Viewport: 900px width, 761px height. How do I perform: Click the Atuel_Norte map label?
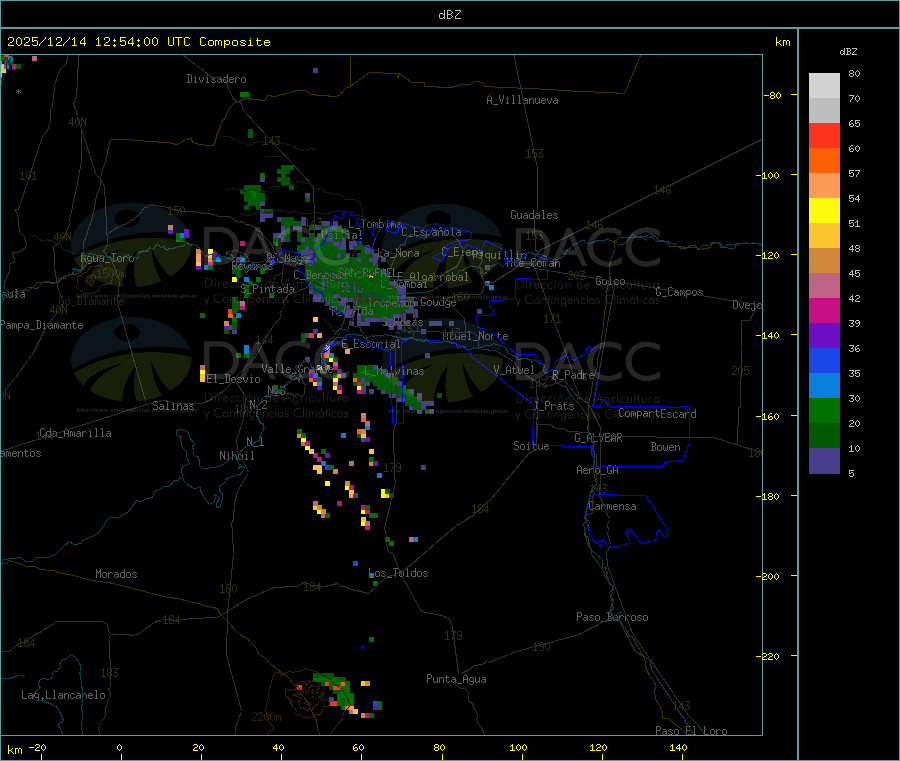475,336
